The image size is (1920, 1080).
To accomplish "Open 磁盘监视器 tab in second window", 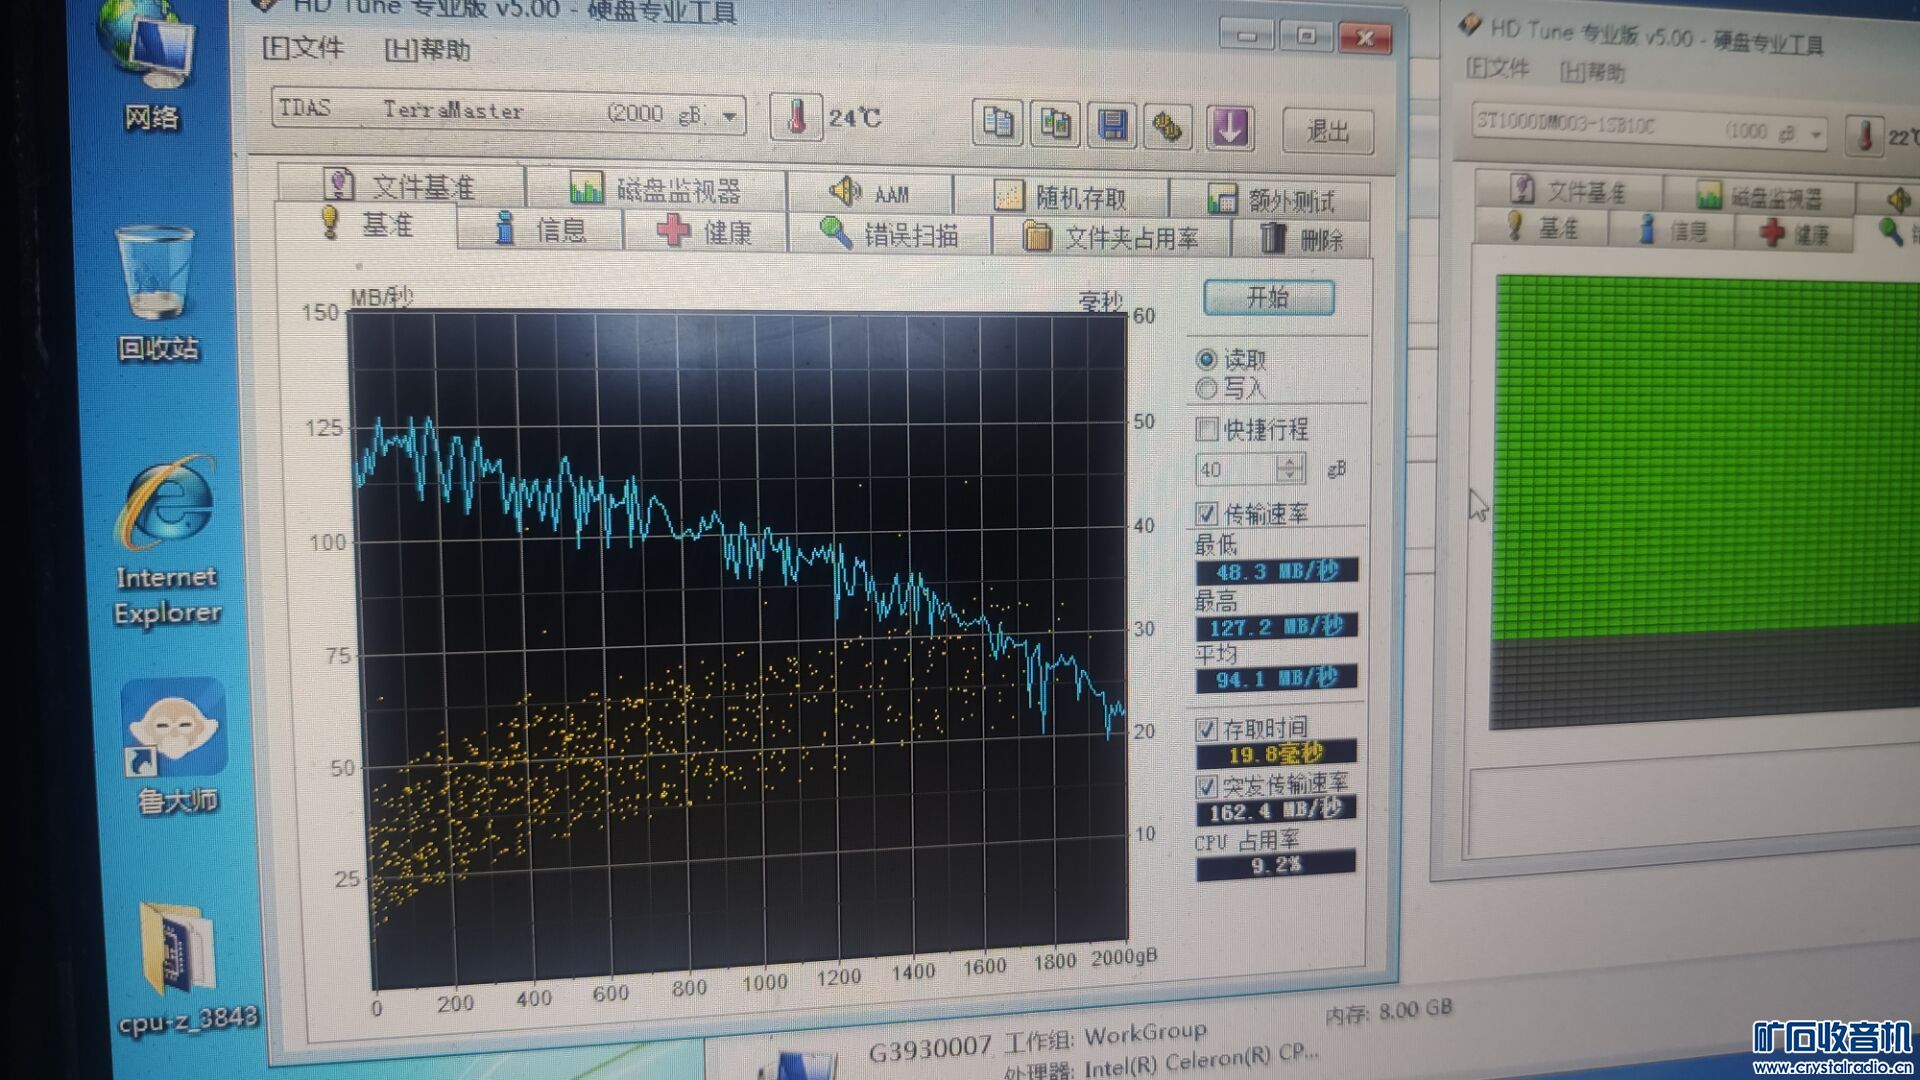I will (x=1760, y=196).
